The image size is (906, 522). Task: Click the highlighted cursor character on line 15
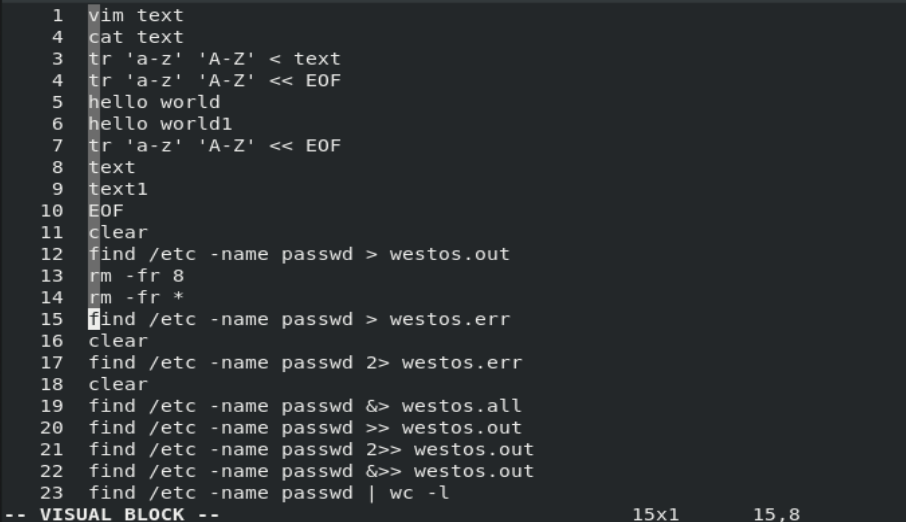pos(94,320)
